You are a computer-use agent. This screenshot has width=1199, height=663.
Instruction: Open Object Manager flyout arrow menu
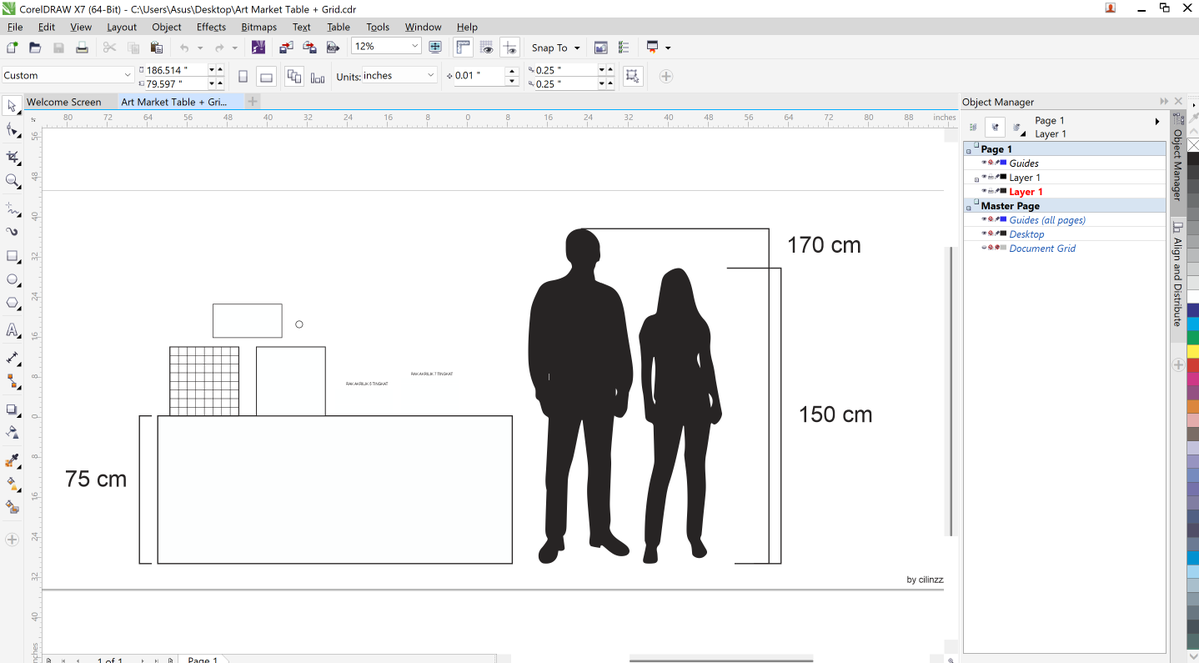point(1157,121)
